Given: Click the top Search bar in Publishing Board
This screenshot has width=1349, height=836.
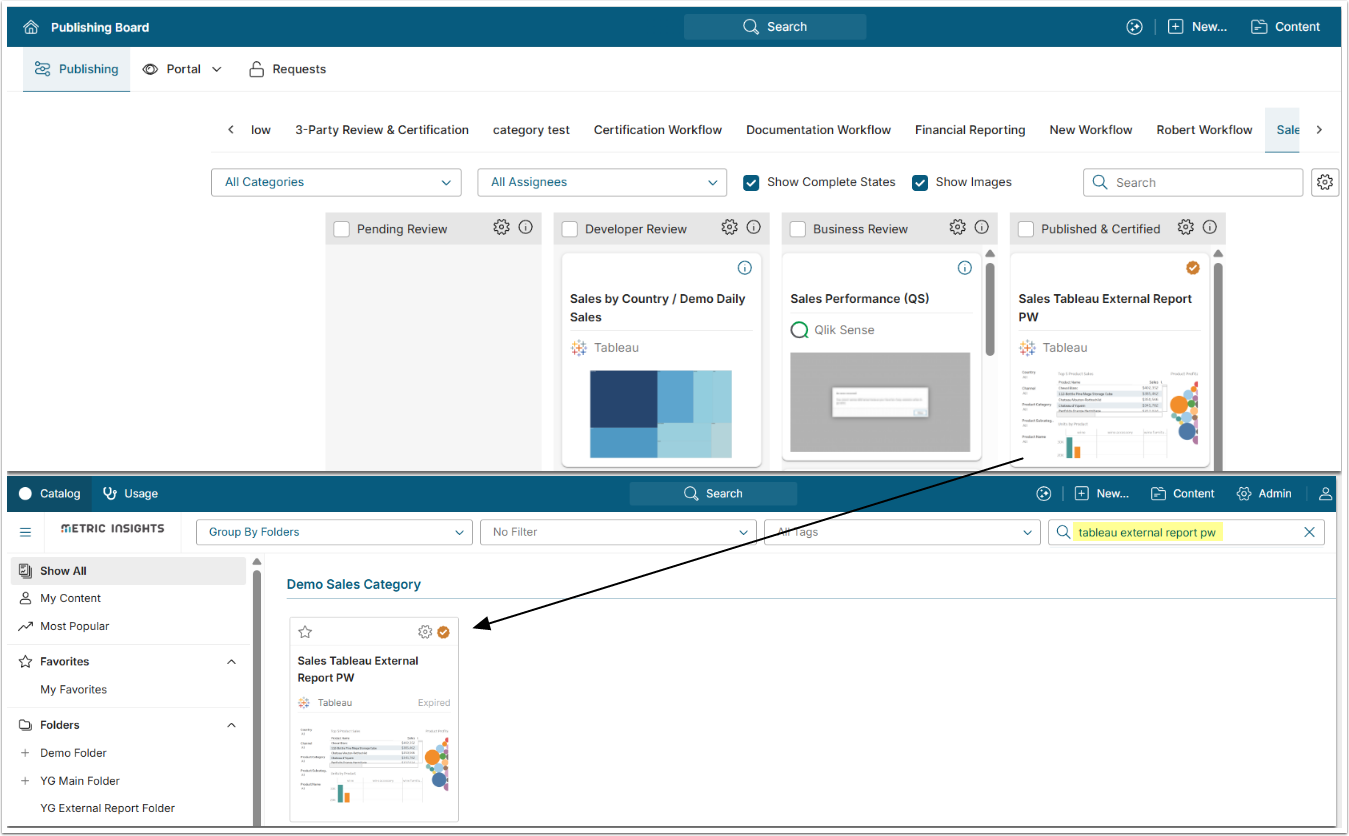Looking at the screenshot, I should click(775, 27).
